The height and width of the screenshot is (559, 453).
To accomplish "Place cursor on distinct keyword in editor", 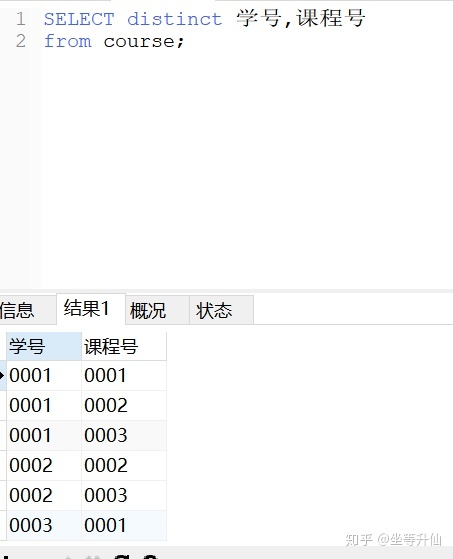I will 175,19.
